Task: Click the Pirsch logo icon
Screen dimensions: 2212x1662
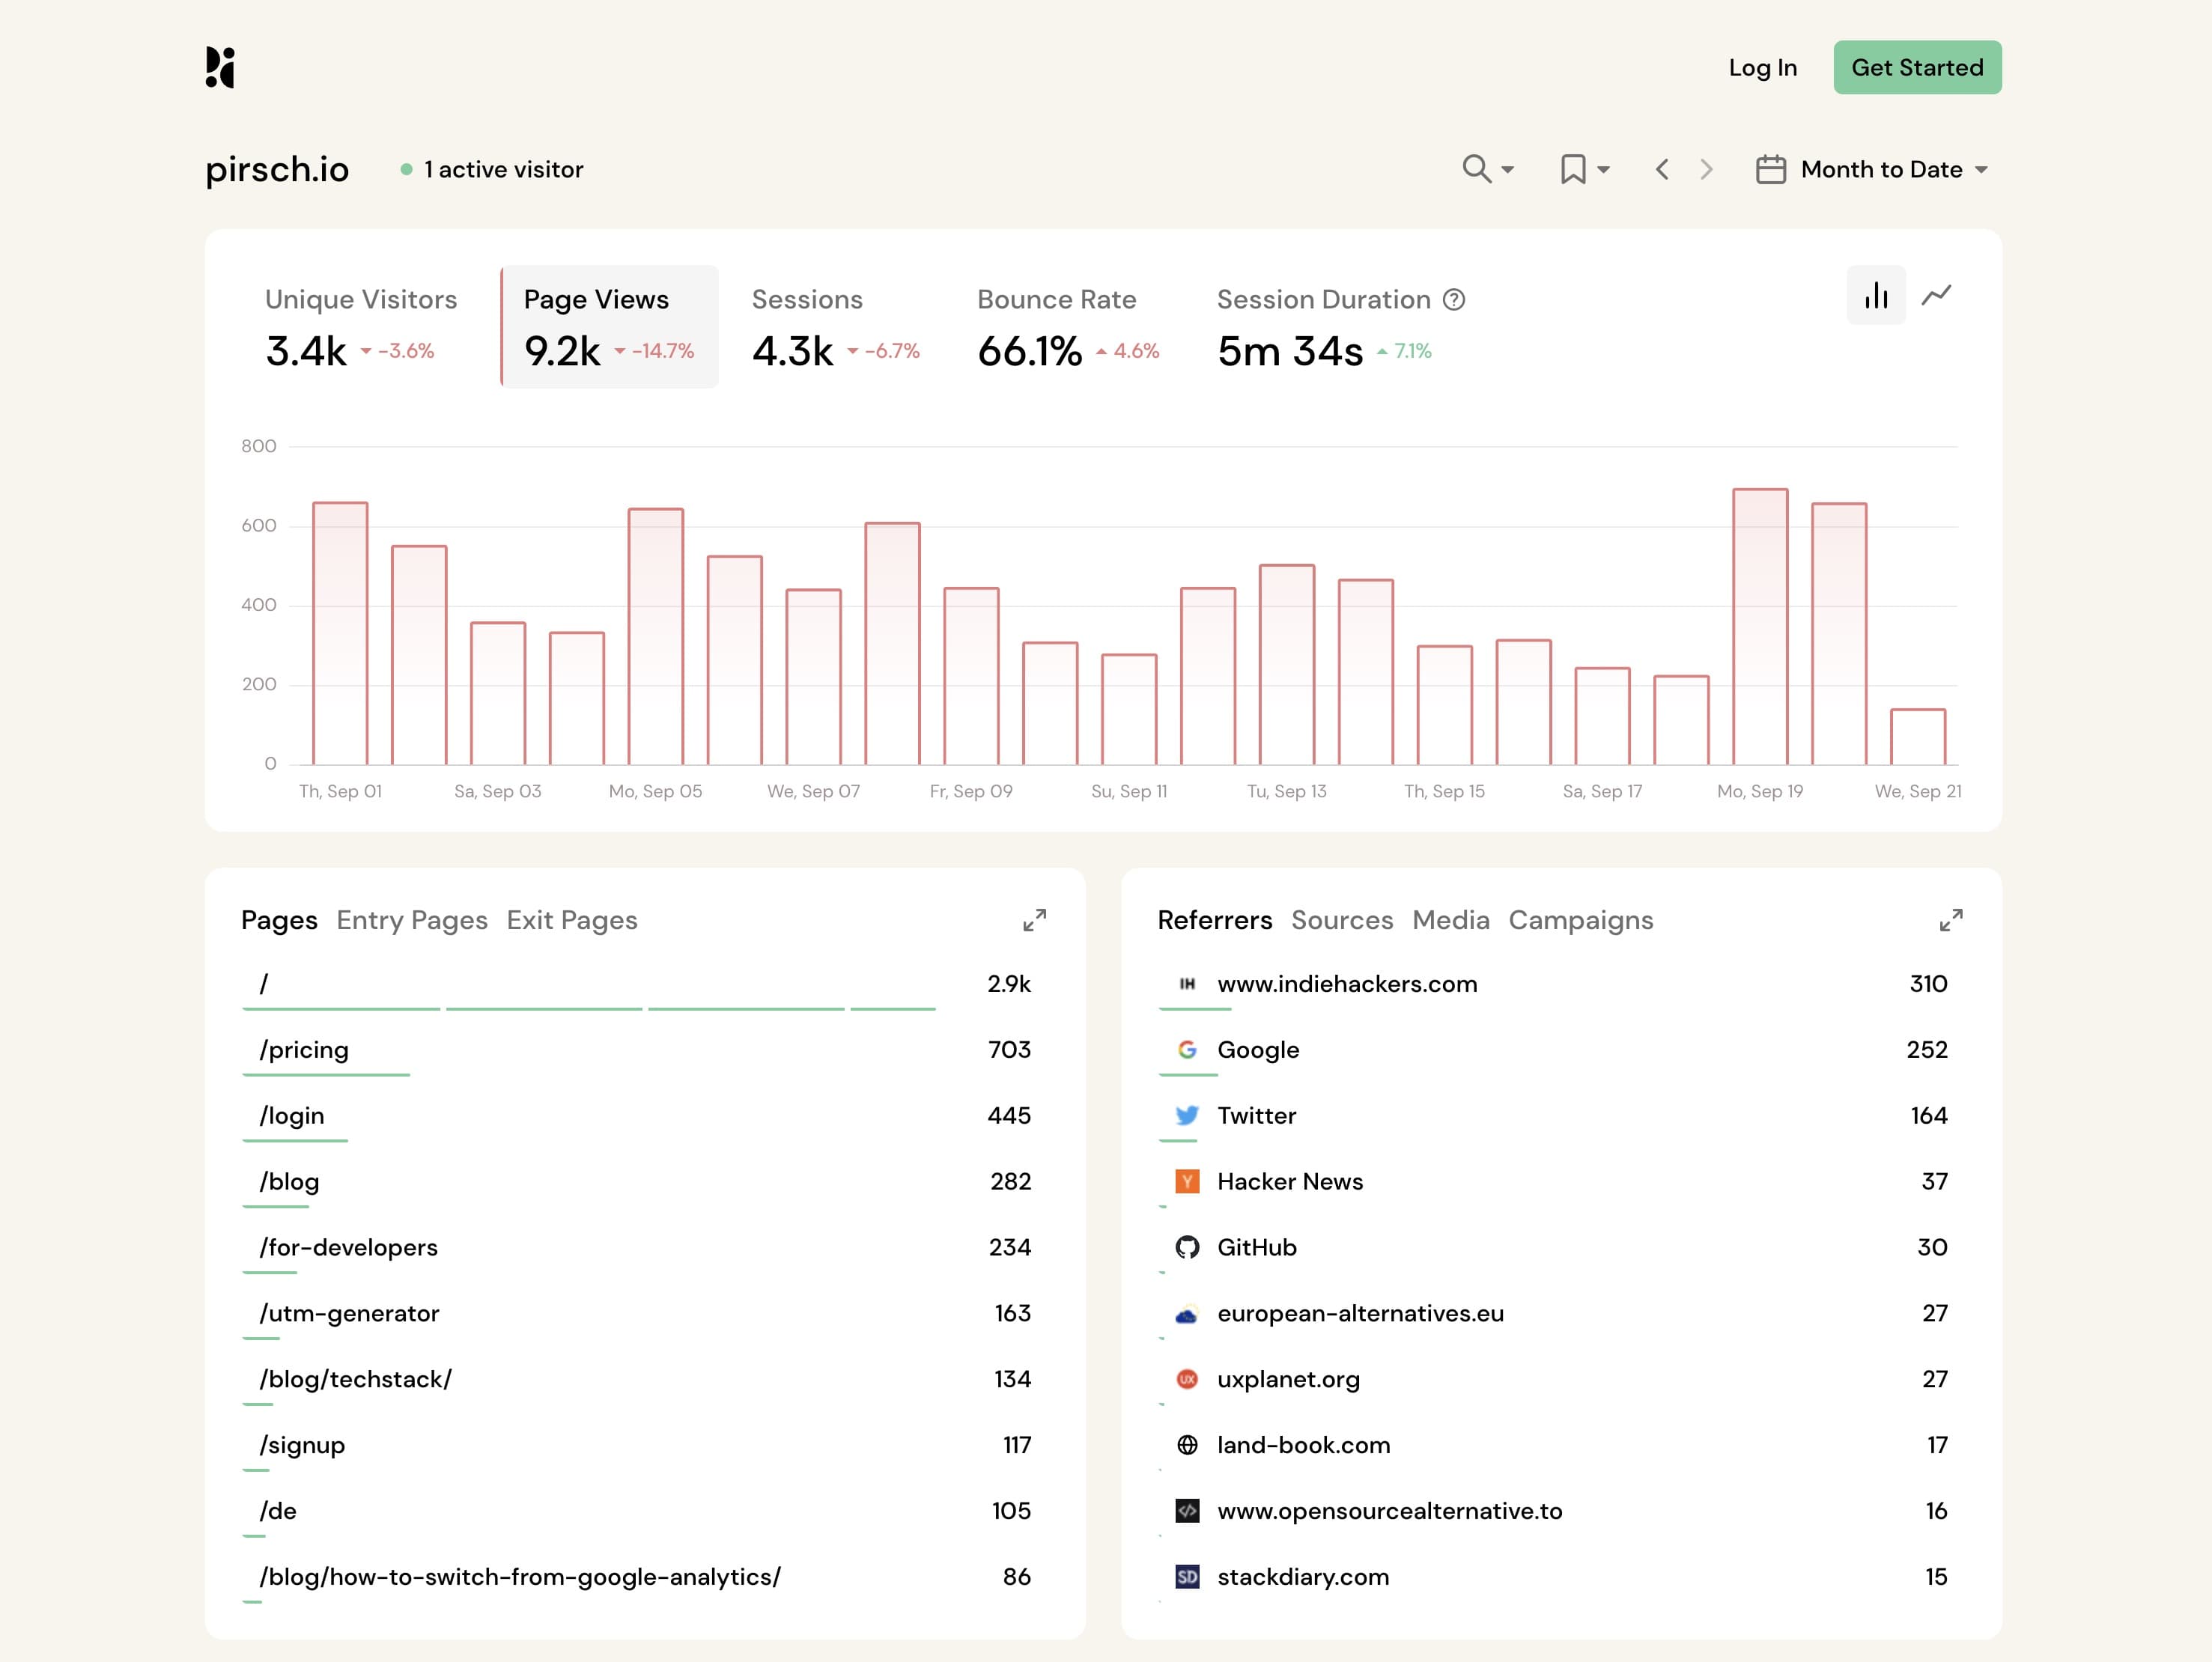Action: pyautogui.click(x=220, y=67)
